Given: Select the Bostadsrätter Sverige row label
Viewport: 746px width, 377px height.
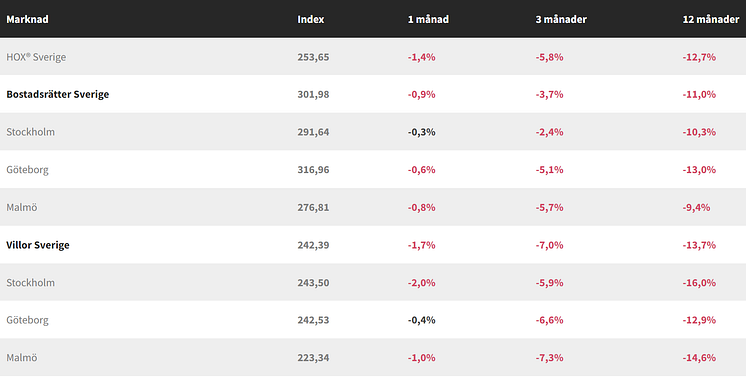Looking at the screenshot, I should (x=58, y=94).
